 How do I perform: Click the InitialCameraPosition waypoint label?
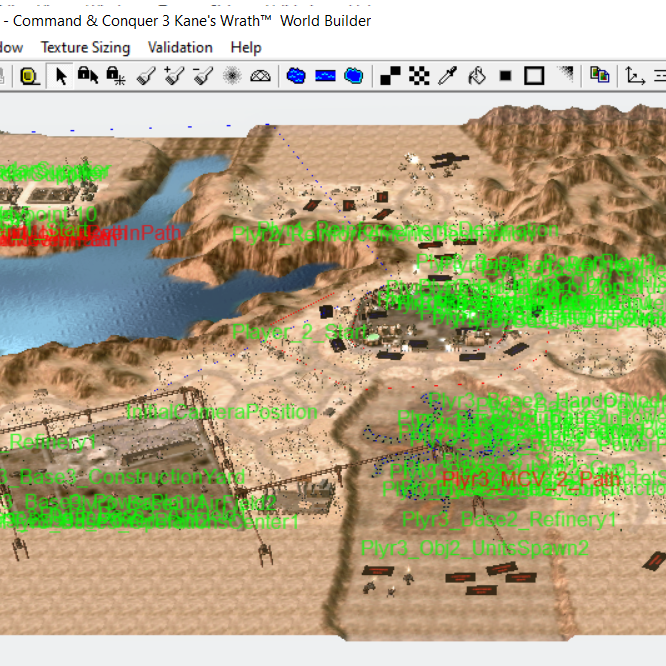[x=222, y=412]
